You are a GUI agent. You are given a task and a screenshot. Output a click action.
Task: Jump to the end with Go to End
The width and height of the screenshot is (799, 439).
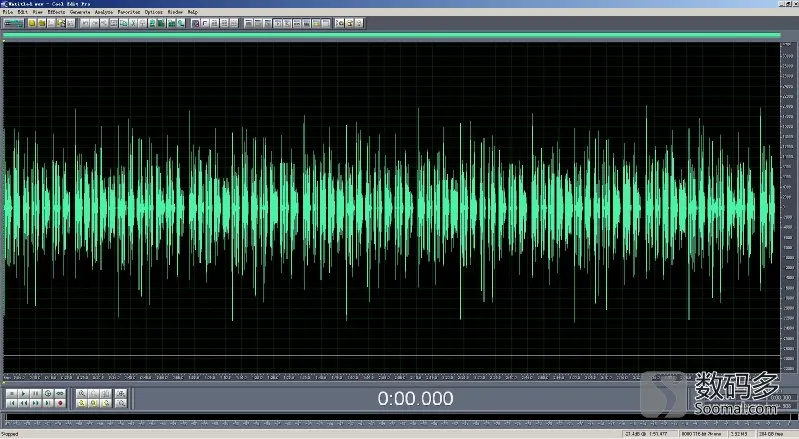pyautogui.click(x=48, y=403)
